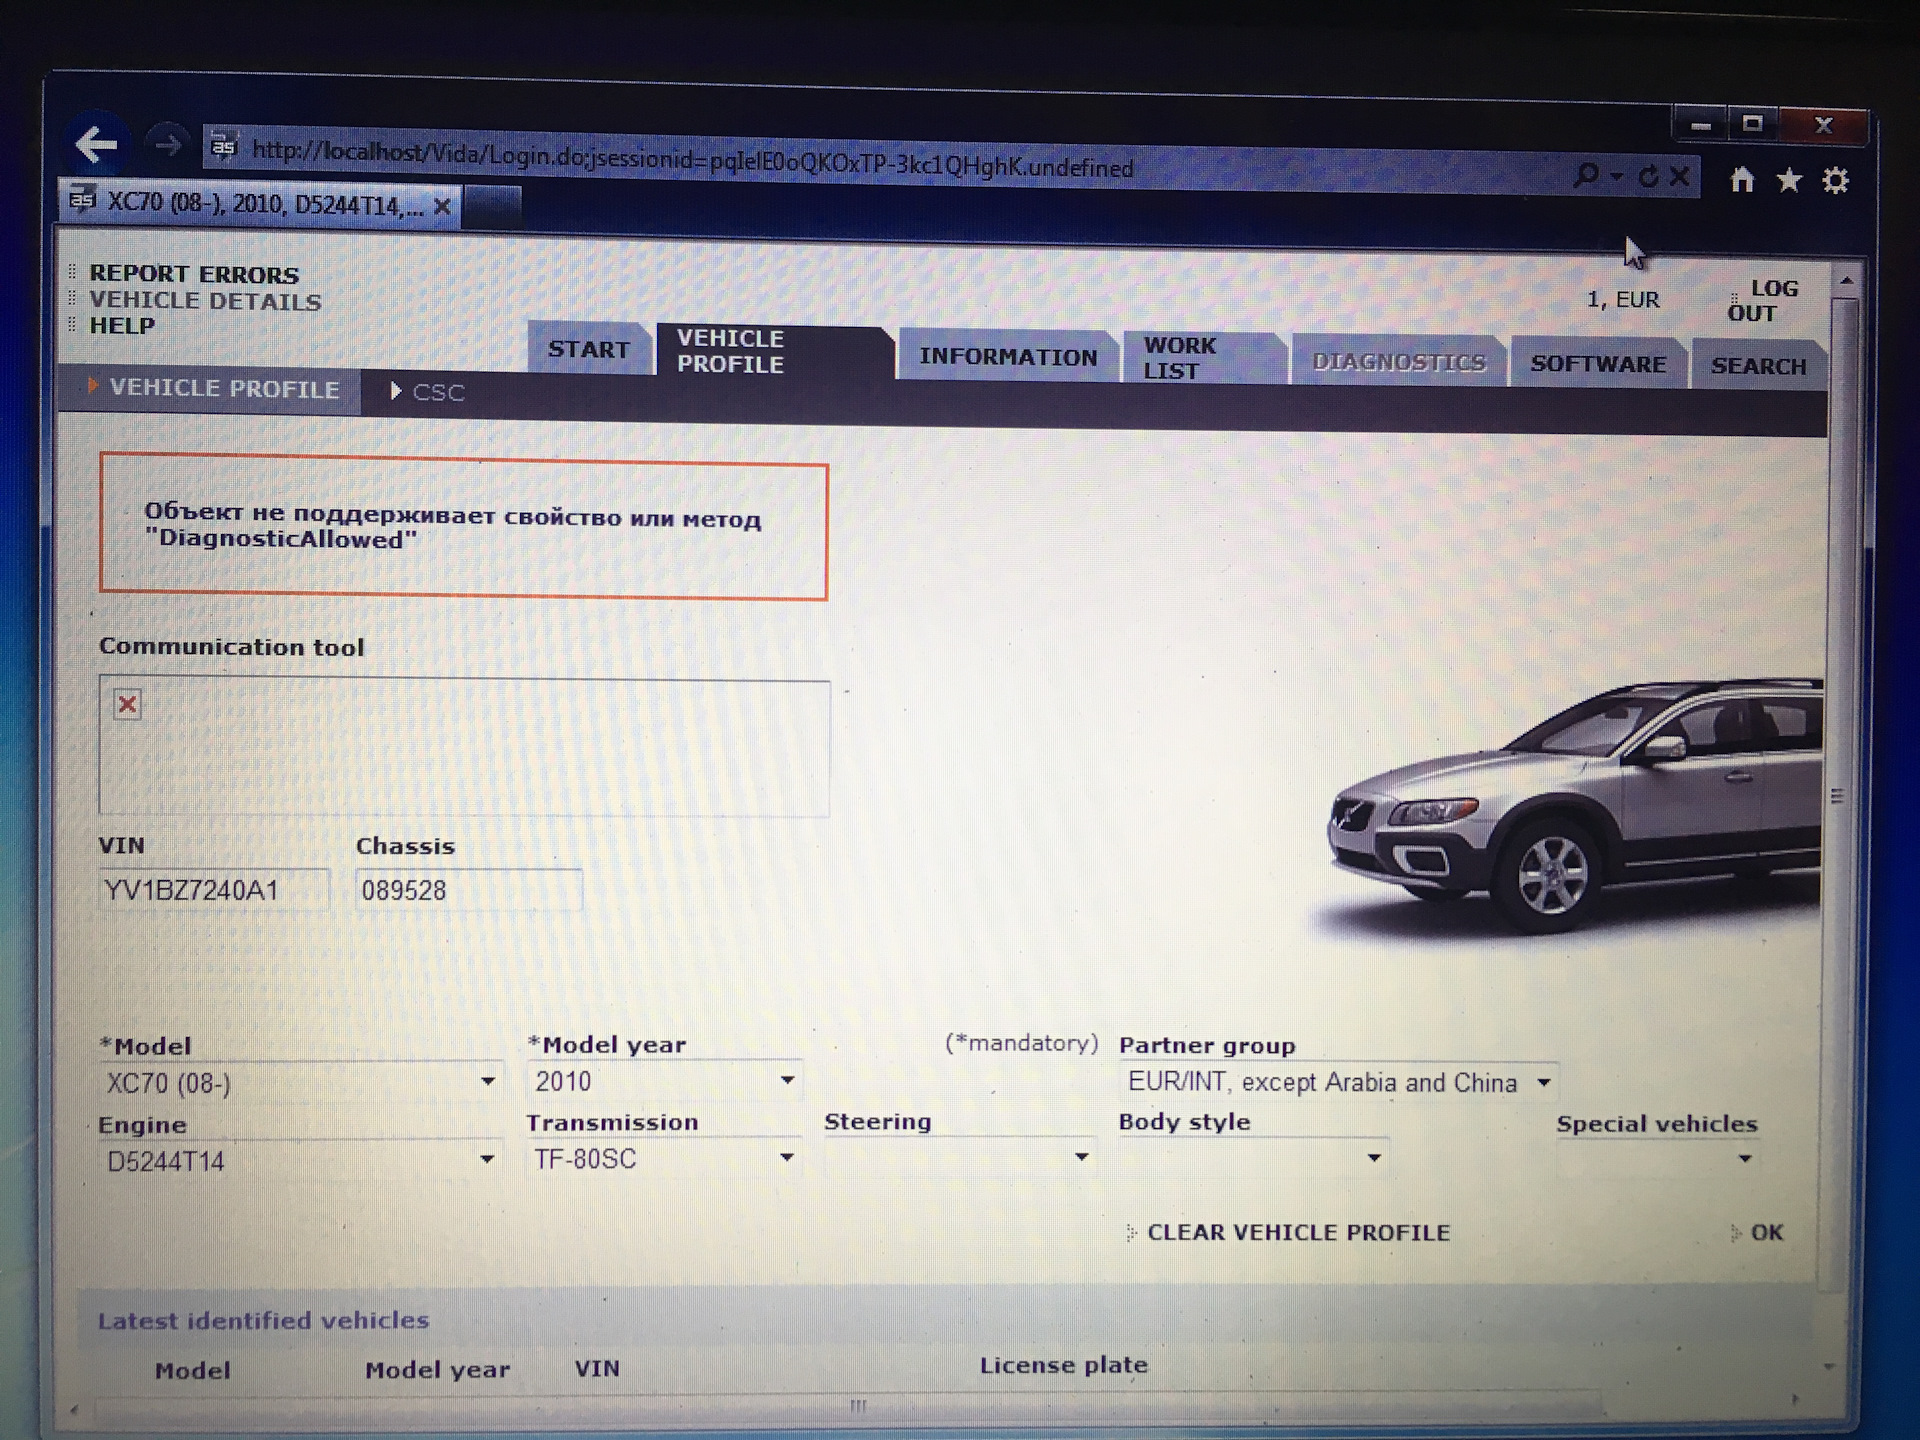
Task: Close the XC70 (08-) browser tab
Action: [442, 207]
